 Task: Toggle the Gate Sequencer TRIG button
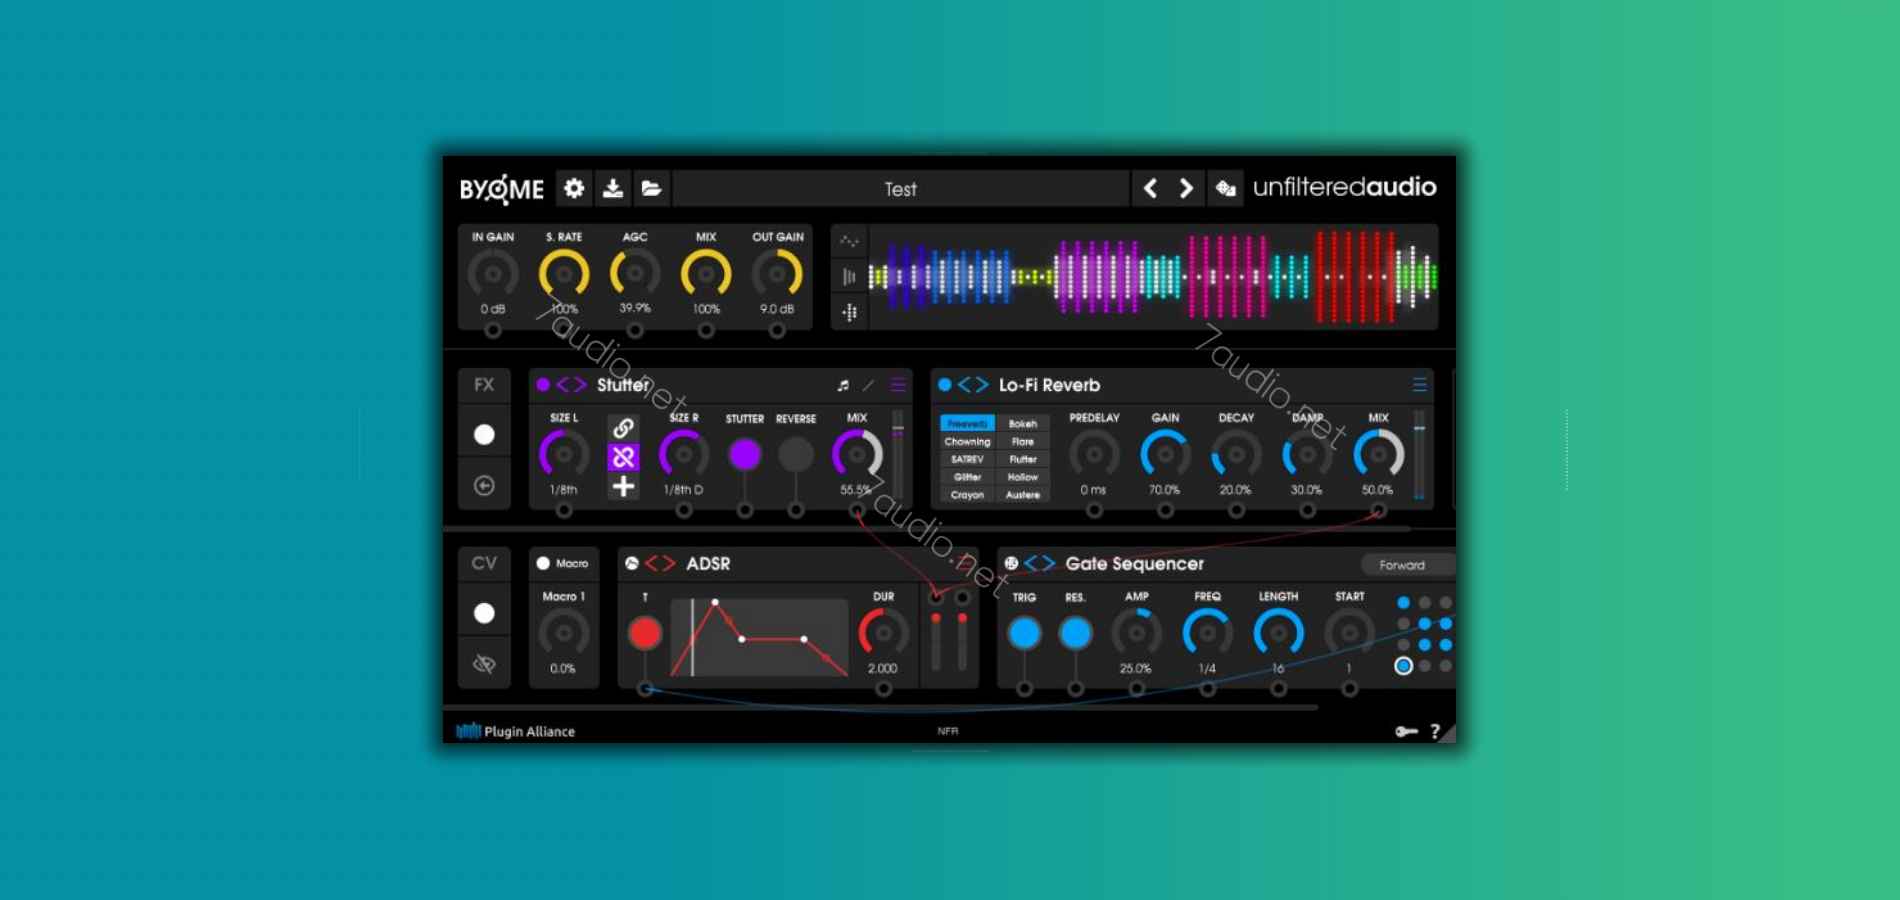tap(1024, 633)
